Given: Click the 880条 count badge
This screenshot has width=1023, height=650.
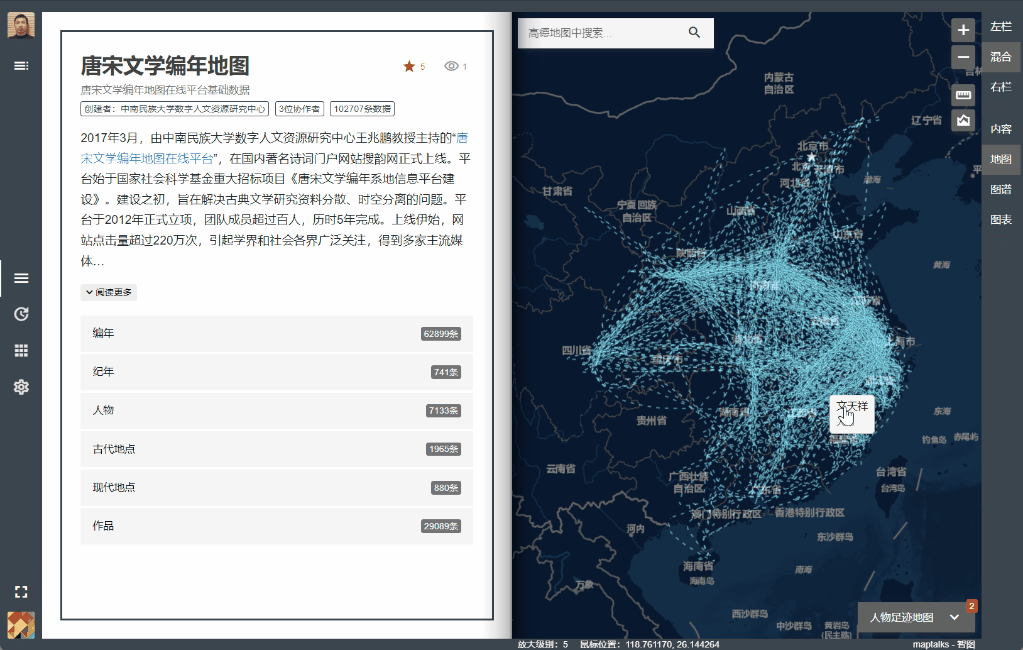Looking at the screenshot, I should (446, 488).
